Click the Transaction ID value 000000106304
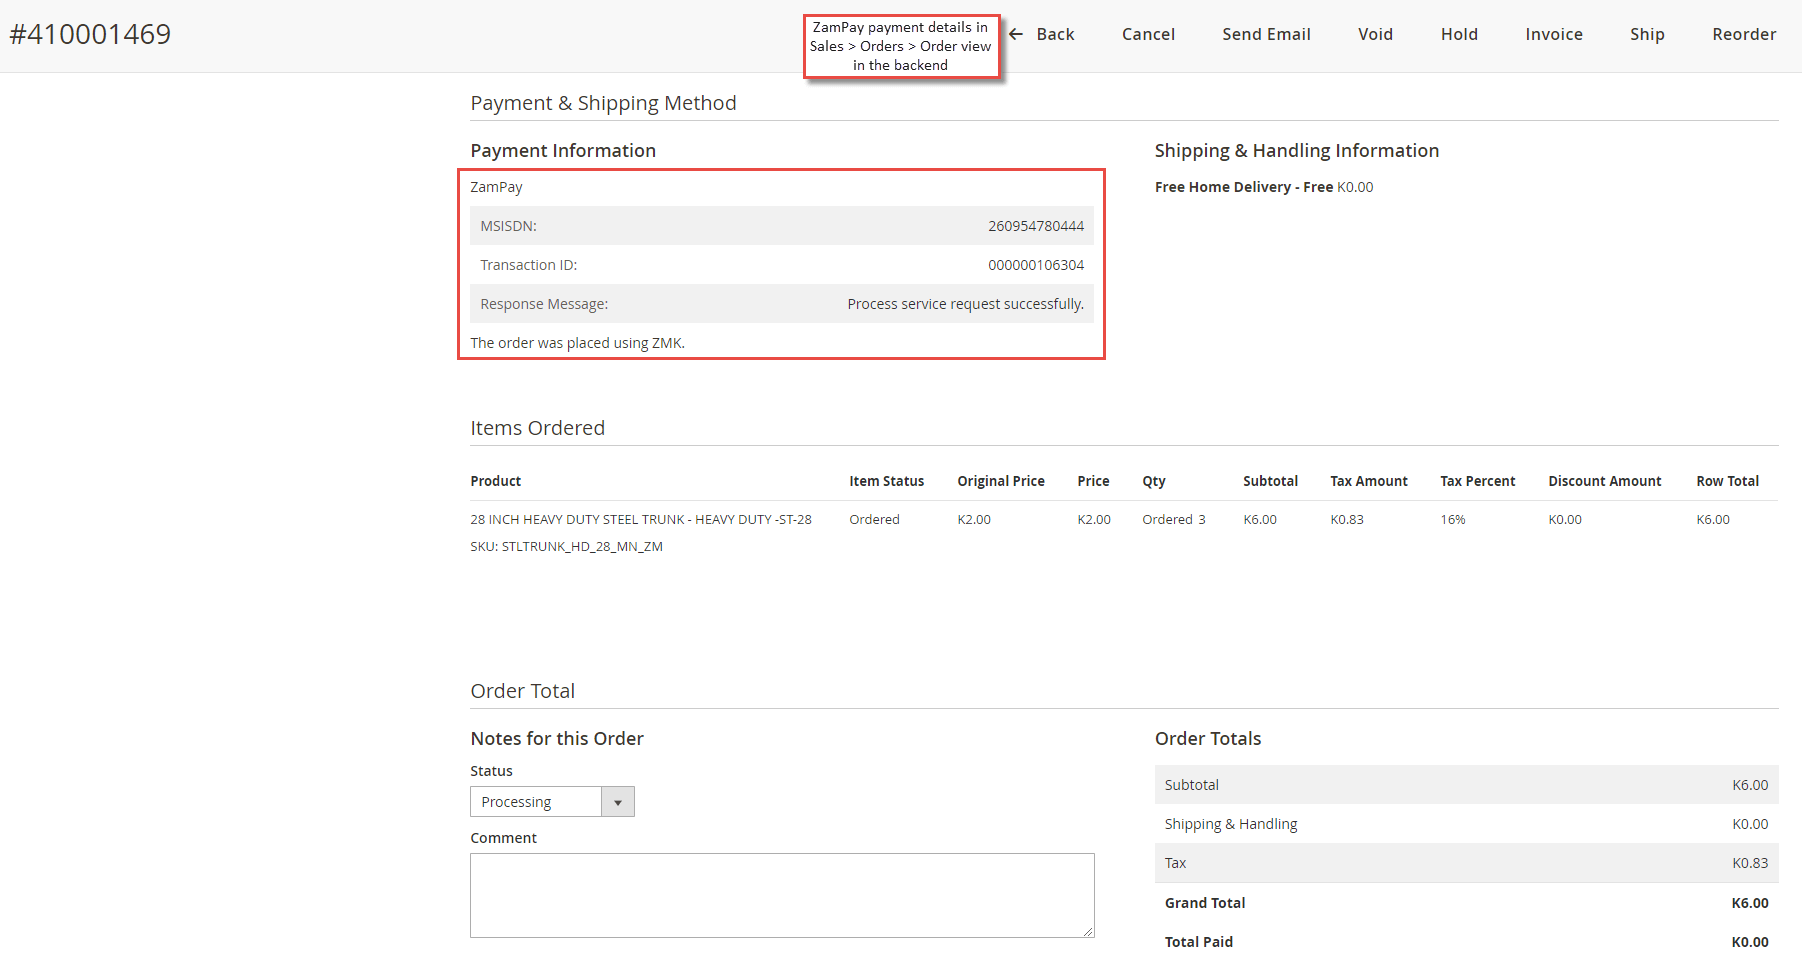 point(1036,265)
